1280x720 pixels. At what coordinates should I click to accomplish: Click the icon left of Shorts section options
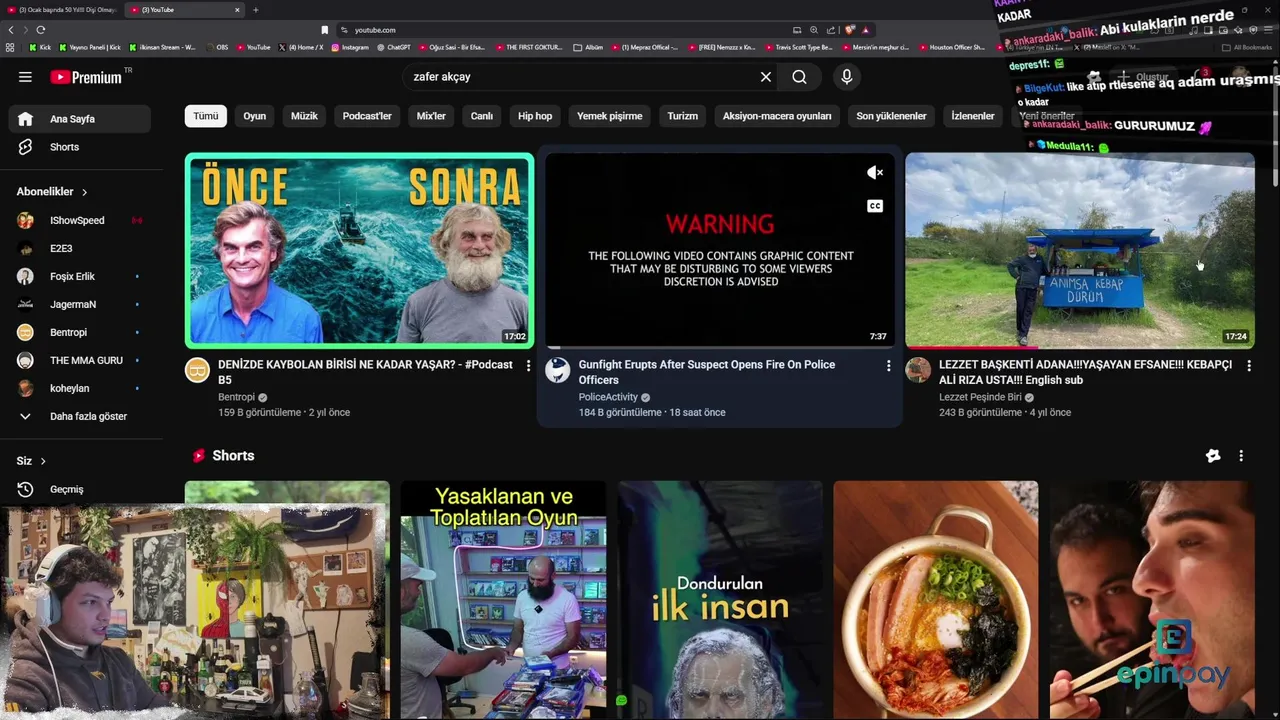point(1213,456)
